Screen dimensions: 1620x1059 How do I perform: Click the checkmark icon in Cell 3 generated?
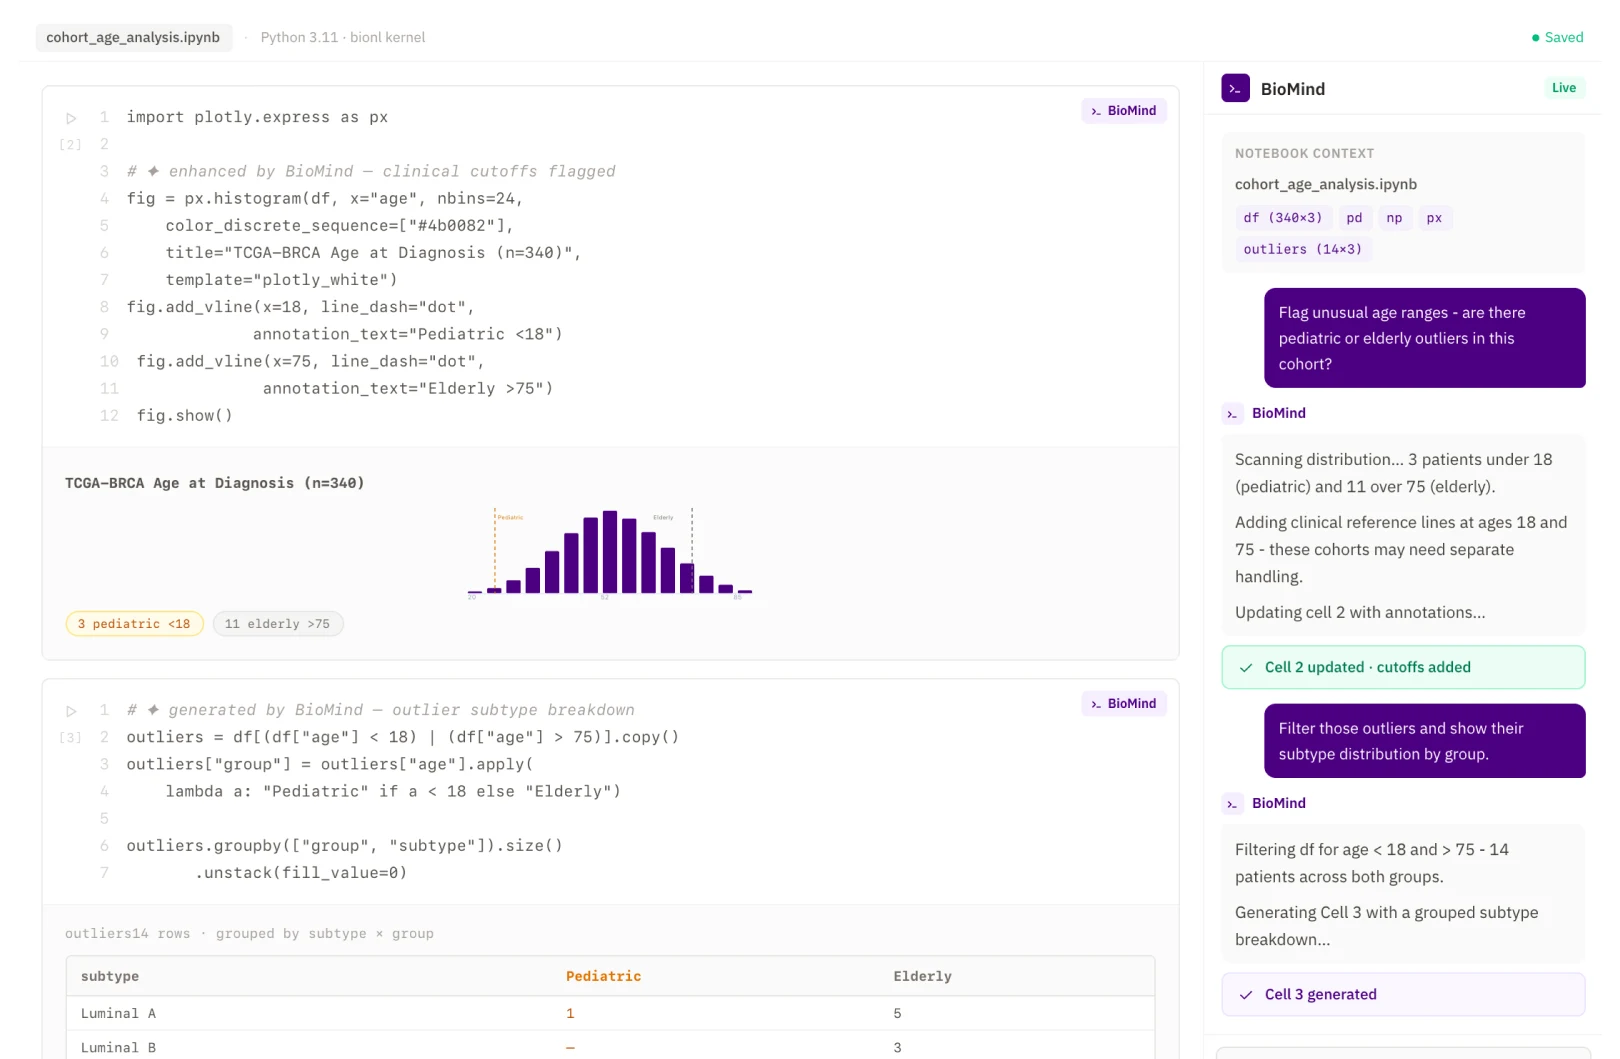pyautogui.click(x=1246, y=995)
